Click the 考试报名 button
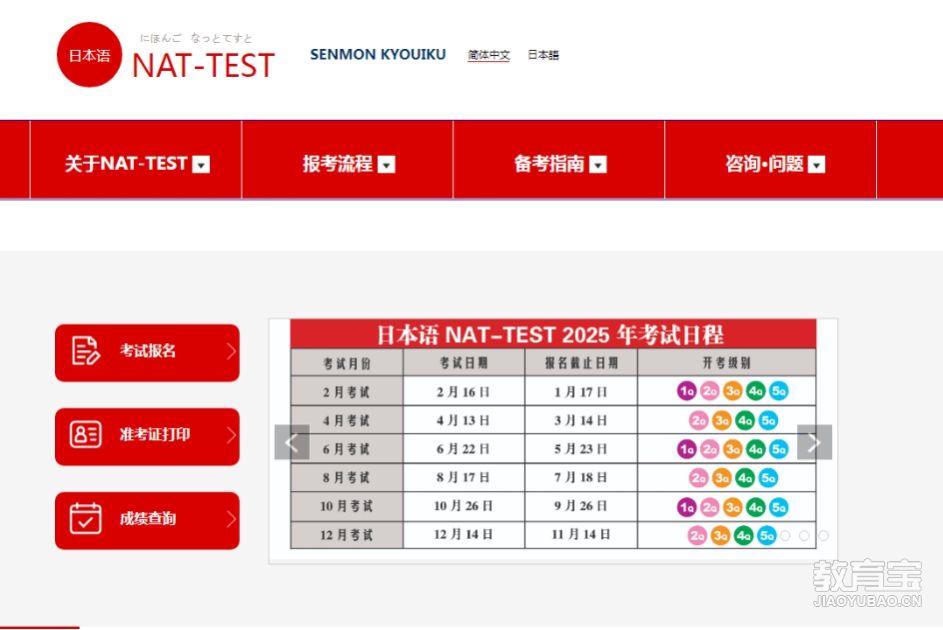Screen dimensions: 943x630 pos(147,352)
